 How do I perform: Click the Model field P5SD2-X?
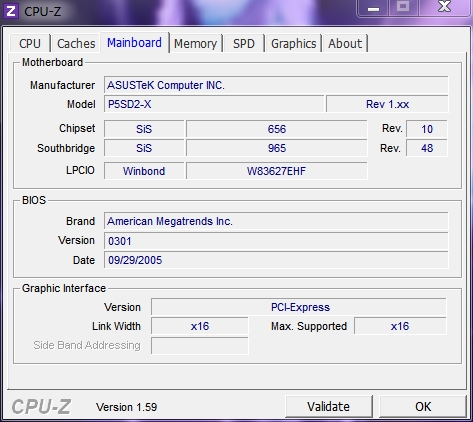[214, 104]
